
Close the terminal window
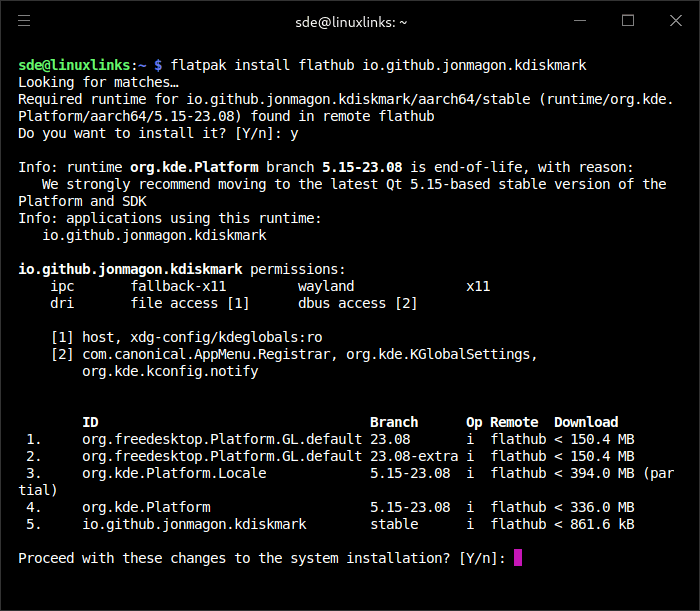click(x=676, y=21)
